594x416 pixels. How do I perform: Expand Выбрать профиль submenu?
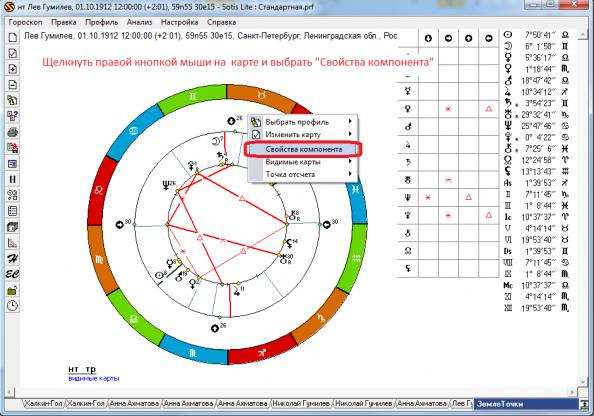click(303, 122)
